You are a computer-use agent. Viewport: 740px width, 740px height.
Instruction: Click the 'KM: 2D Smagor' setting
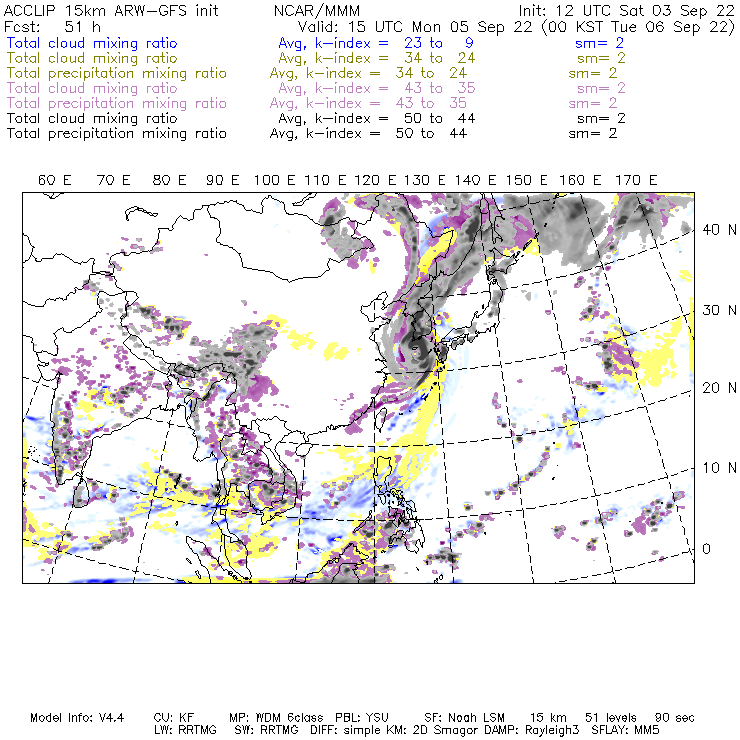[x=432, y=731]
